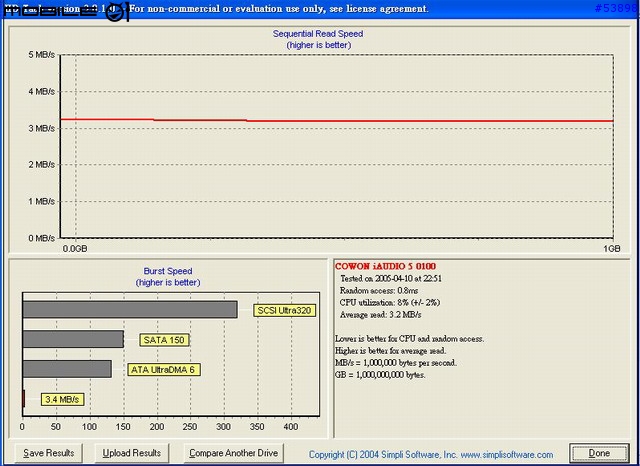Image resolution: width=640 pixels, height=466 pixels.
Task: Click the 5 MB/s axis label
Action: pyautogui.click(x=42, y=55)
